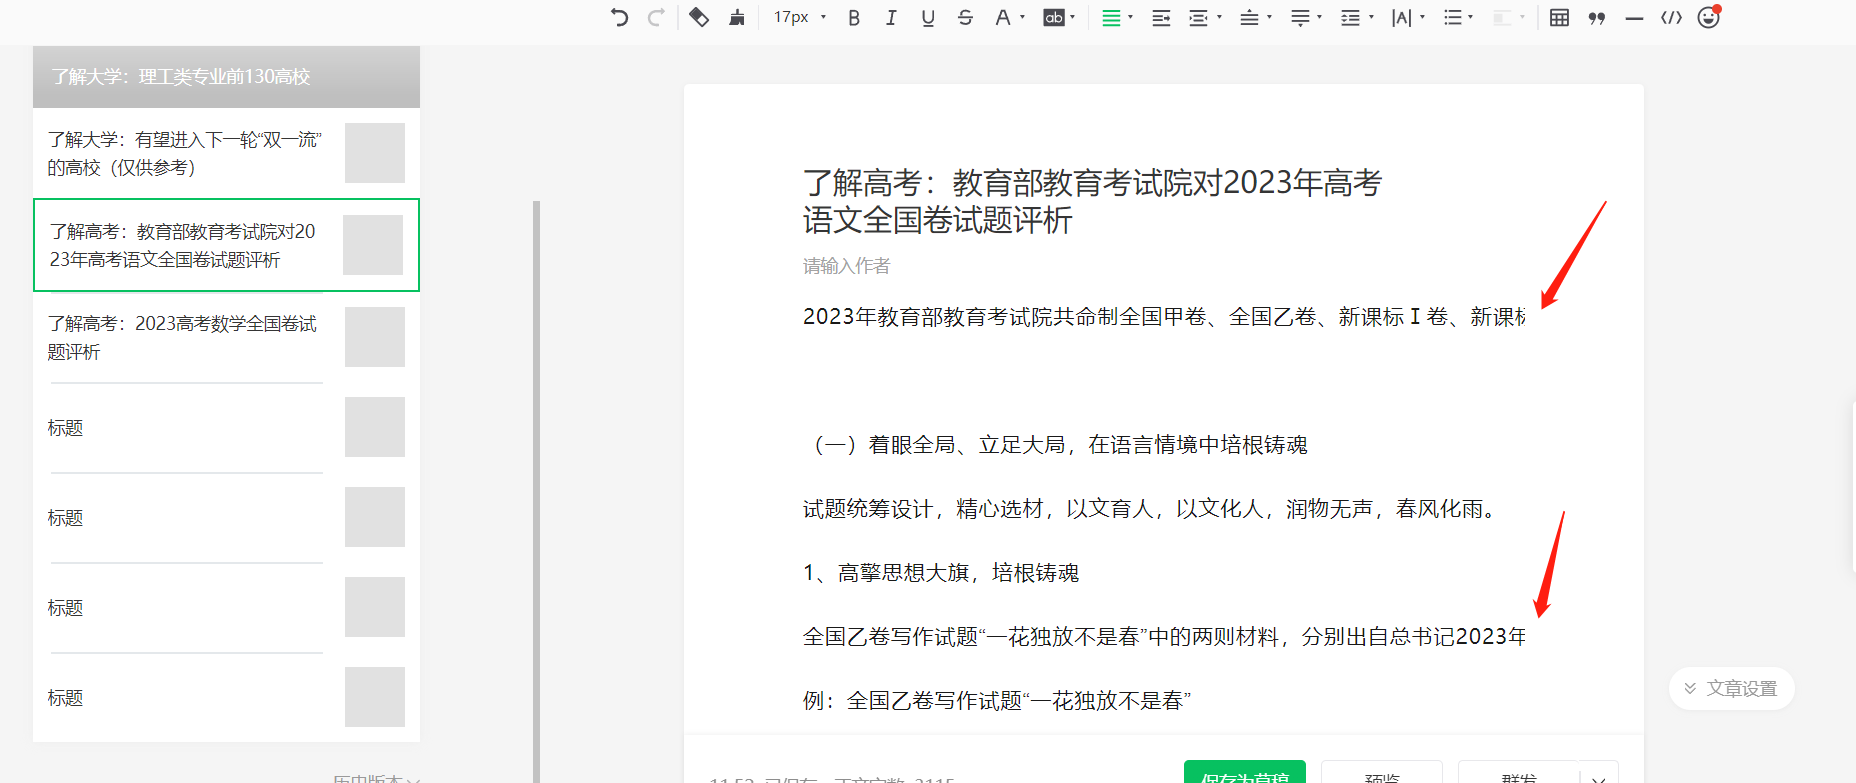The height and width of the screenshot is (783, 1856).
Task: Open article 有望进入下一轮"双一流"的高校
Action: (x=185, y=153)
